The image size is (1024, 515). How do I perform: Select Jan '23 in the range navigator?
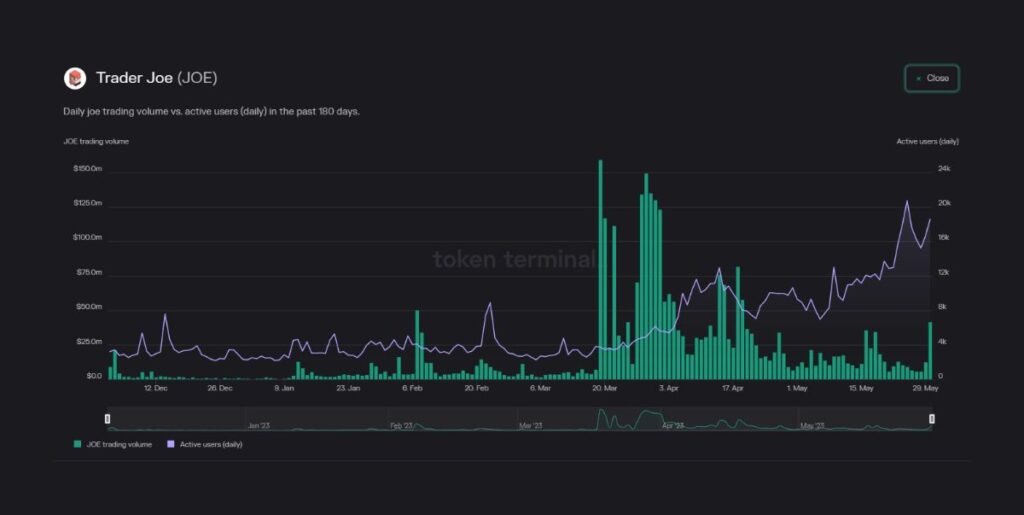point(260,425)
